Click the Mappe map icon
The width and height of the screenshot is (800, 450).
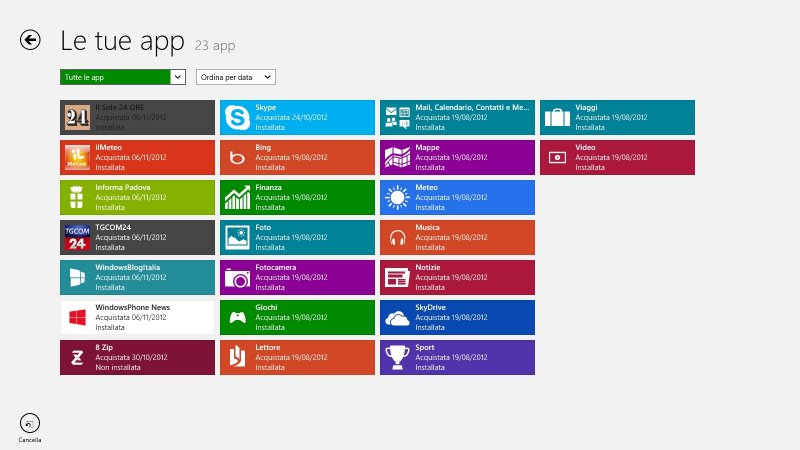click(397, 157)
